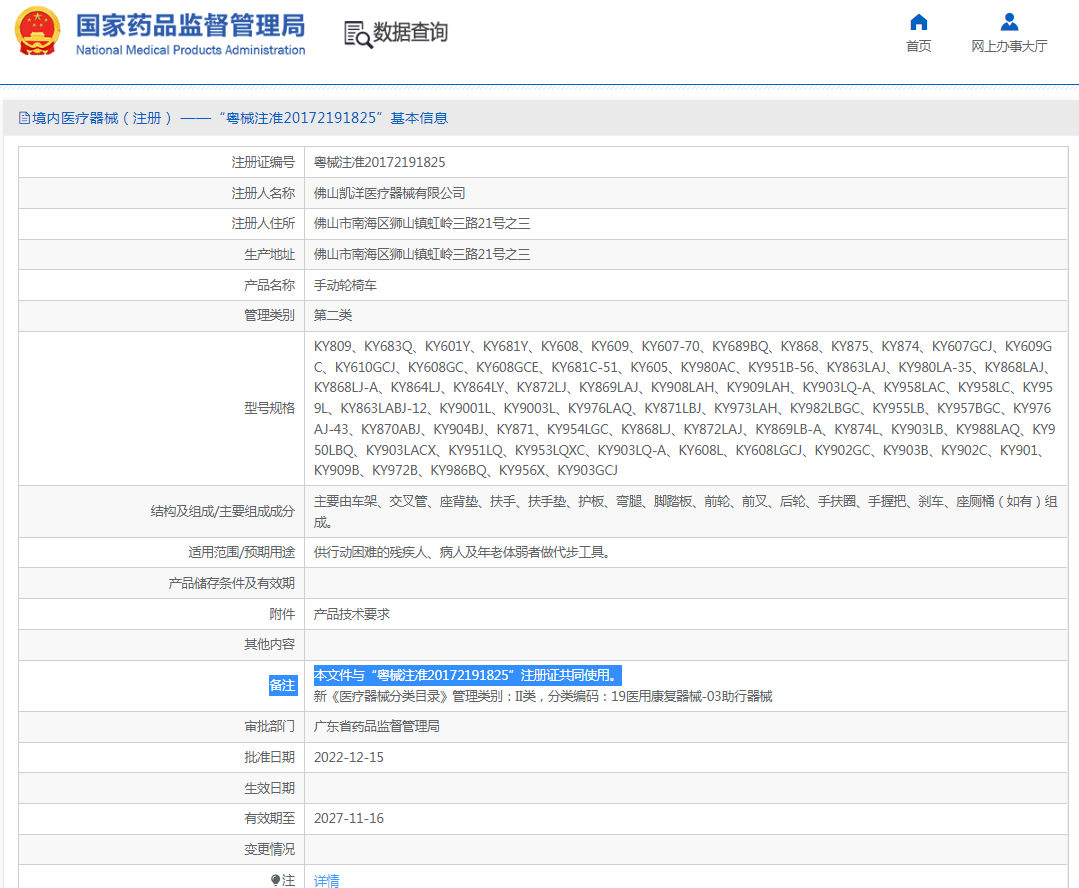Click the highlighted 本文件与 remark text
This screenshot has width=1079, height=888.
pos(467,675)
